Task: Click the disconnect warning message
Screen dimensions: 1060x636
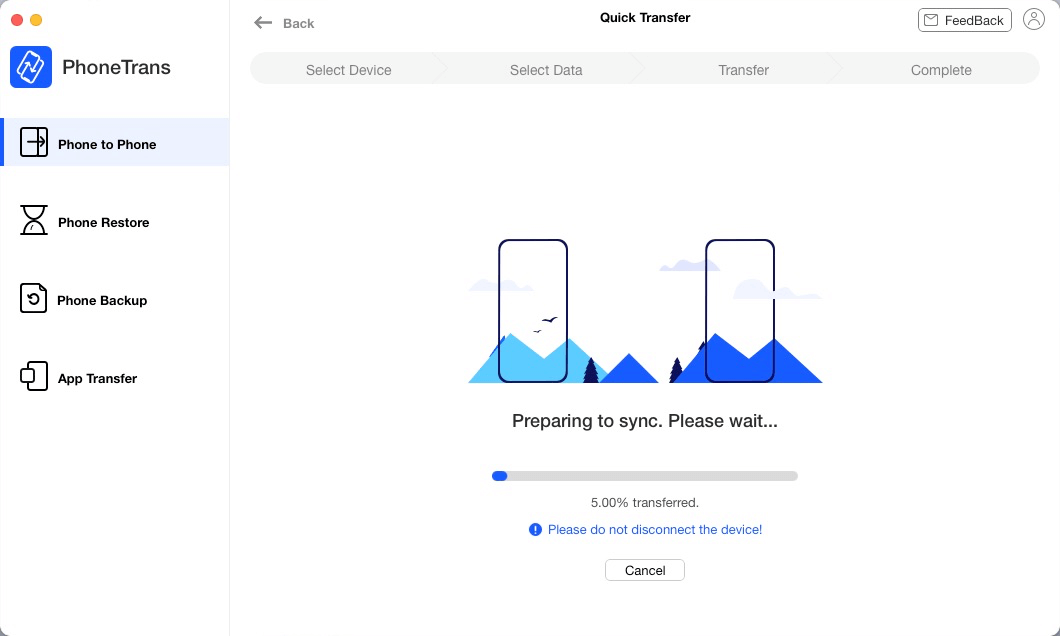Action: pyautogui.click(x=655, y=529)
